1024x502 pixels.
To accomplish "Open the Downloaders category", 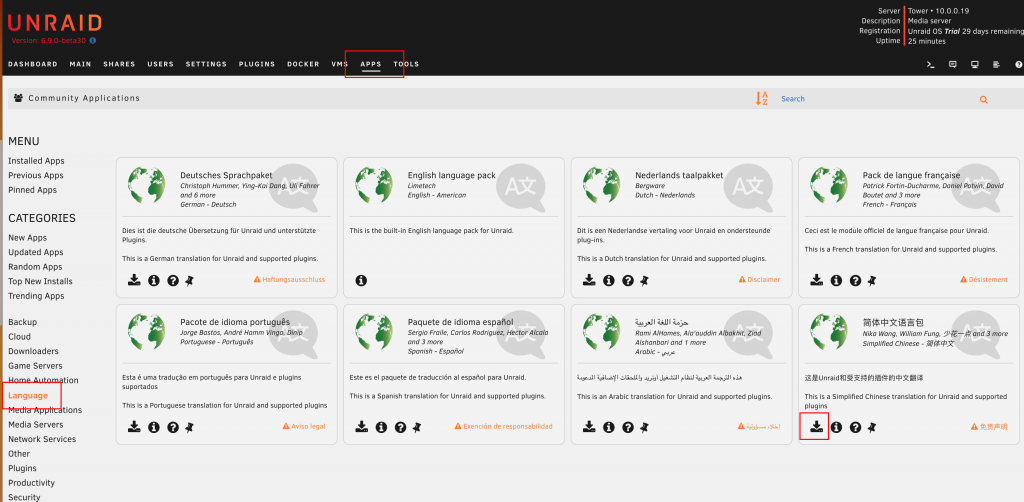I will click(33, 351).
